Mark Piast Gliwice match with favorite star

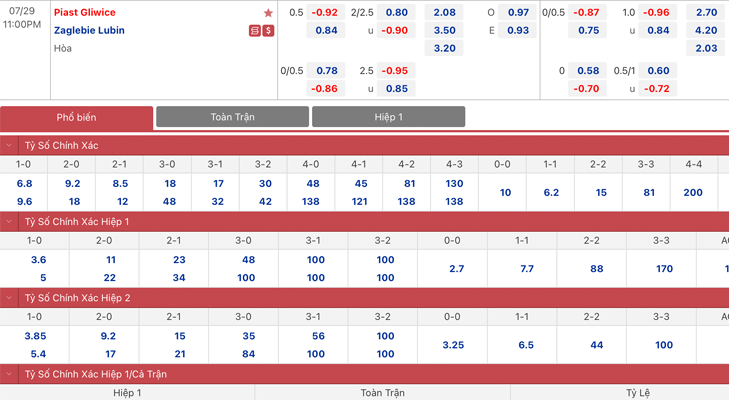click(268, 13)
